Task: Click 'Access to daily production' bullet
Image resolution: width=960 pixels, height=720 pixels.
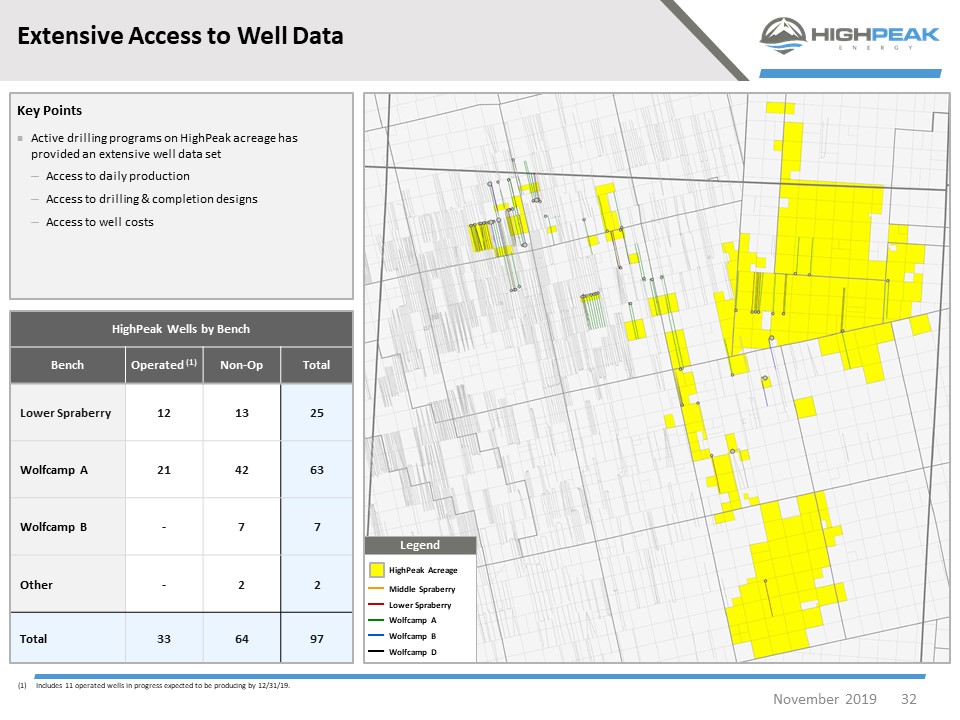Action: (x=118, y=176)
